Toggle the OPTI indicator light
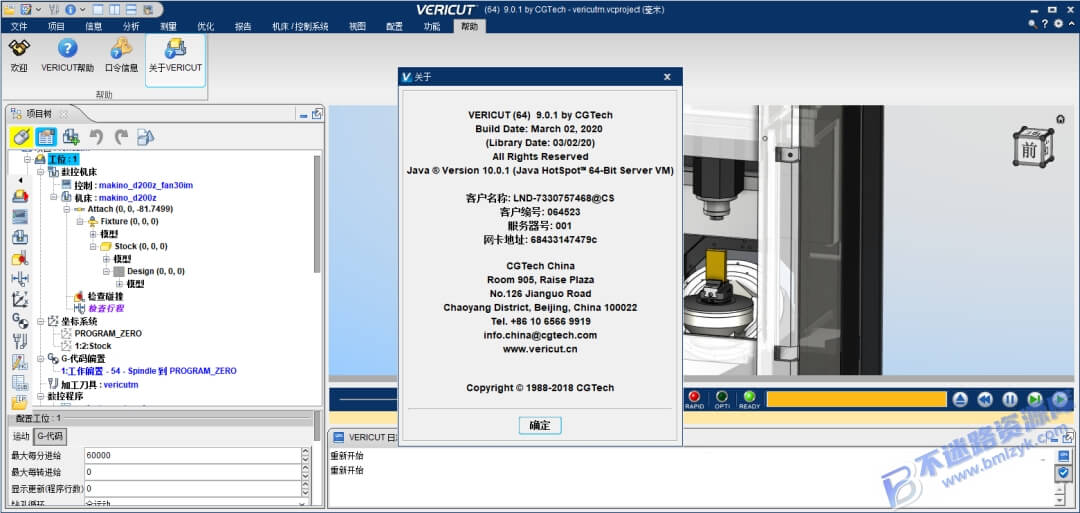Image resolution: width=1080 pixels, height=513 pixels. (x=722, y=399)
